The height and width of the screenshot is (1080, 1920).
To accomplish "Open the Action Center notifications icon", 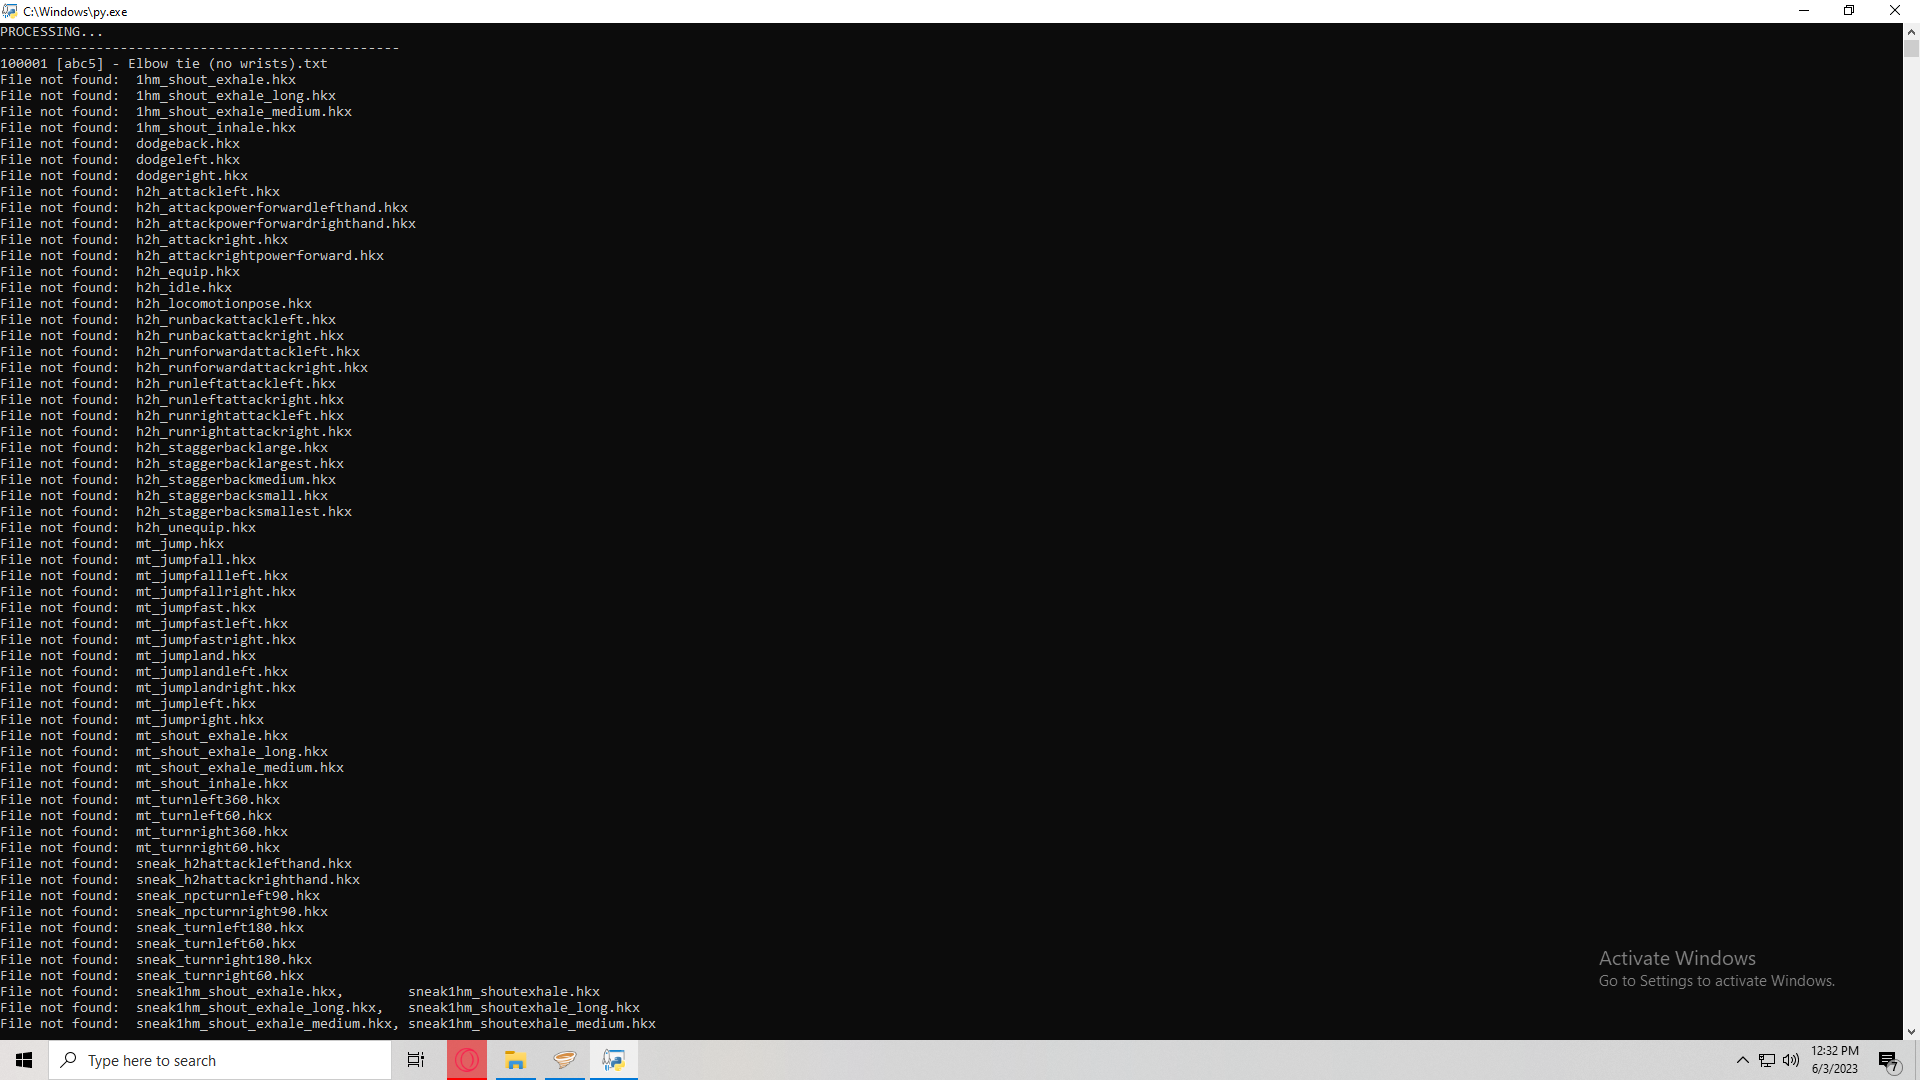I will (x=1888, y=1060).
